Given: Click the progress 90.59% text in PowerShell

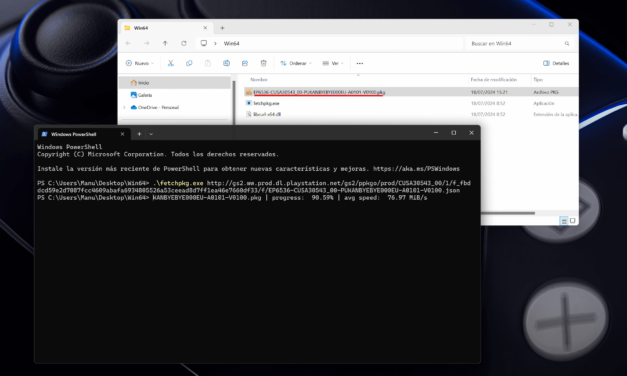Looking at the screenshot, I should (x=302, y=198).
